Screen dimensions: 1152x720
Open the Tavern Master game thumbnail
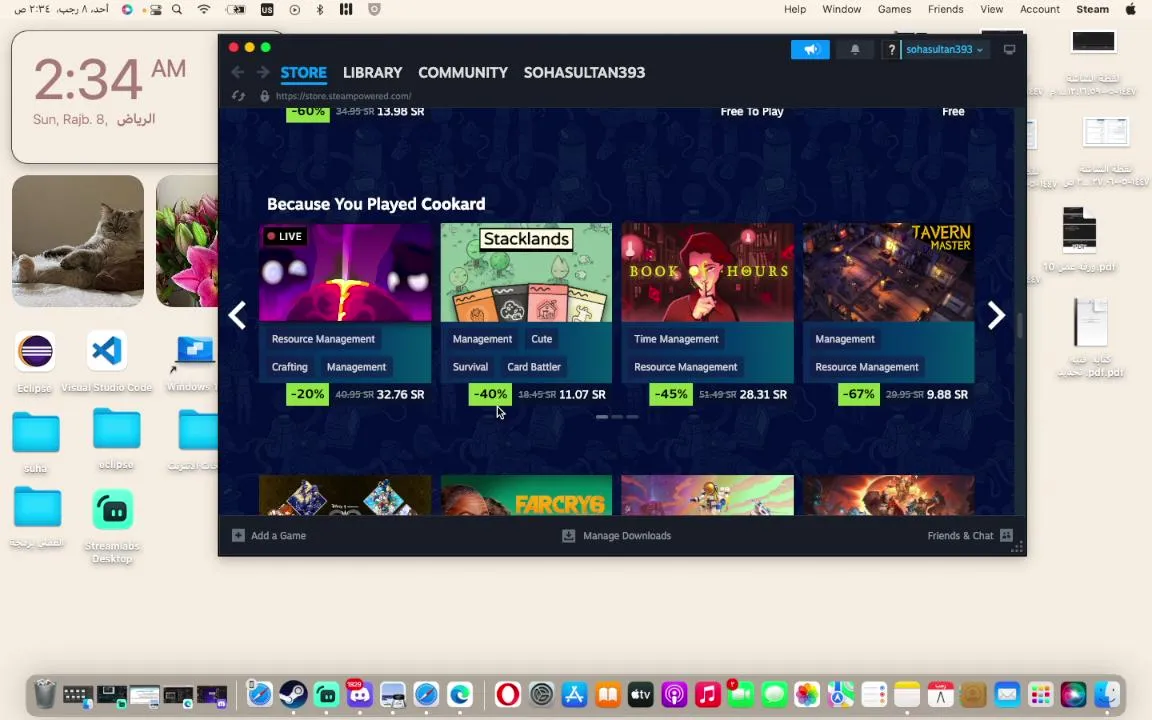pos(888,273)
